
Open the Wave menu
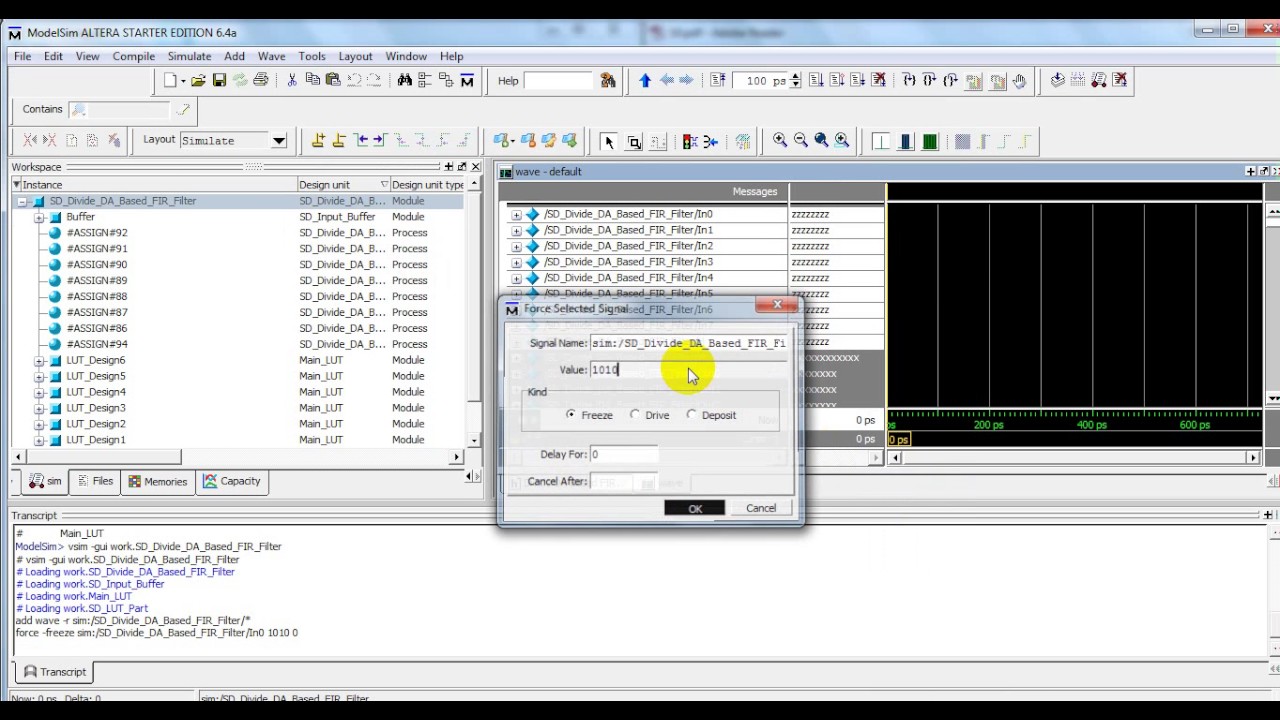pos(271,56)
